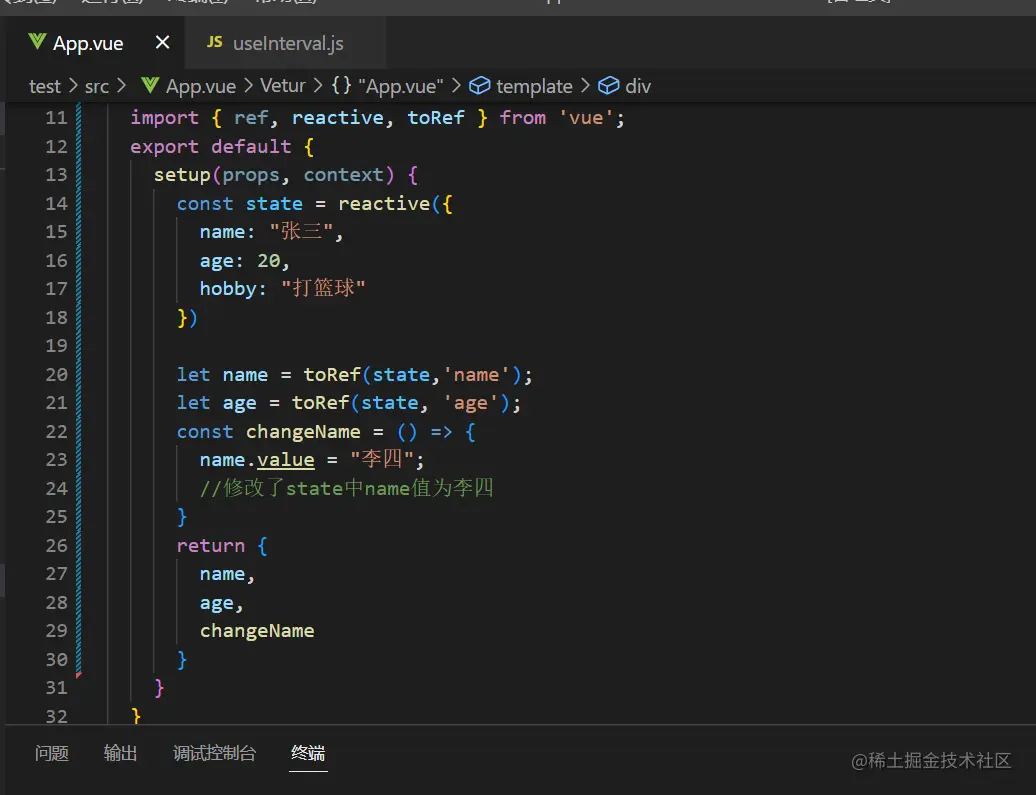This screenshot has width=1036, height=795.
Task: Click 'return' keyword on line 26
Action: pos(211,546)
